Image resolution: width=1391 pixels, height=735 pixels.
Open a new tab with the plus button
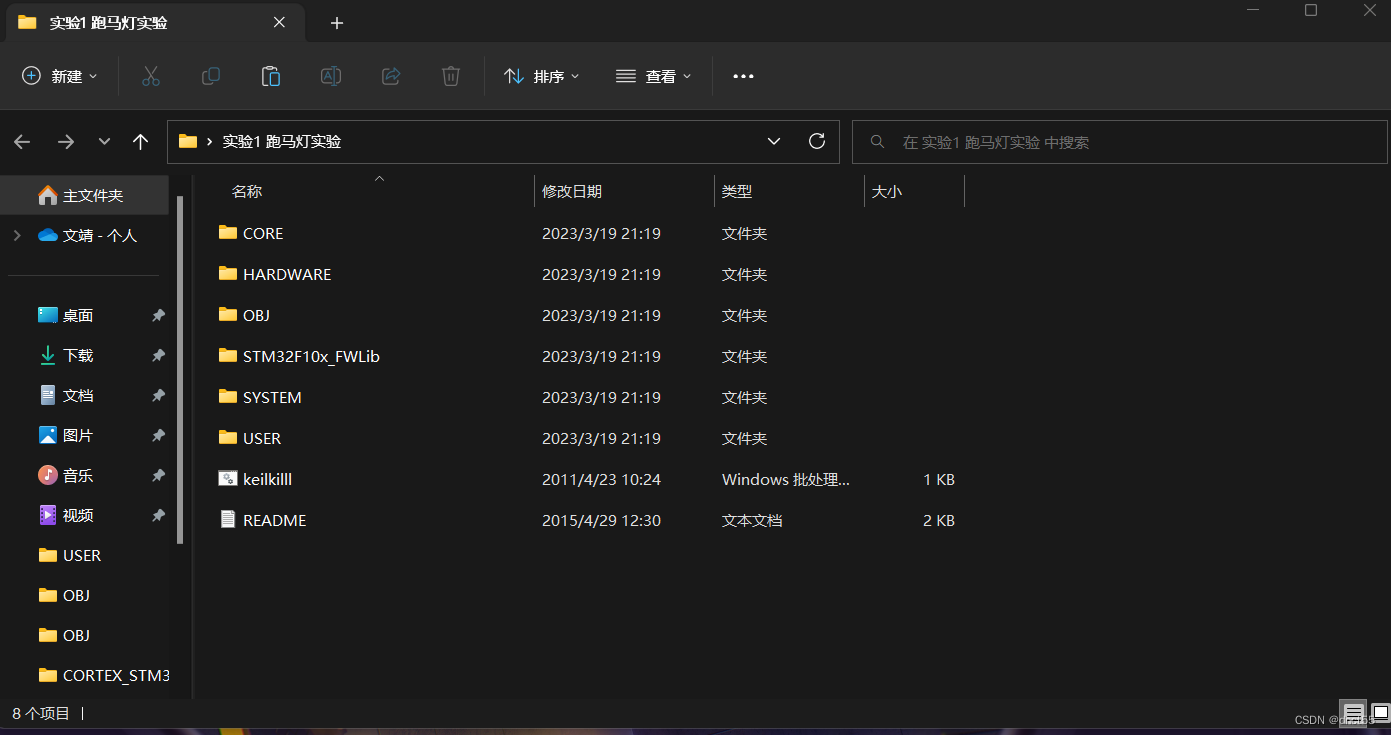(336, 22)
